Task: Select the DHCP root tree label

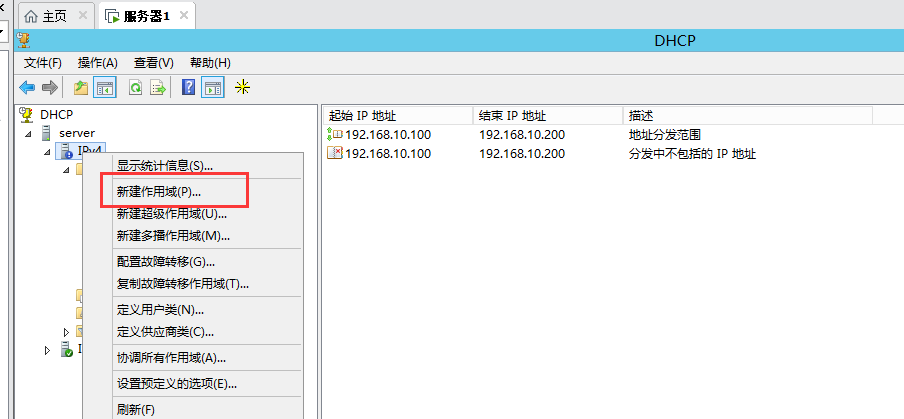Action: click(x=56, y=115)
